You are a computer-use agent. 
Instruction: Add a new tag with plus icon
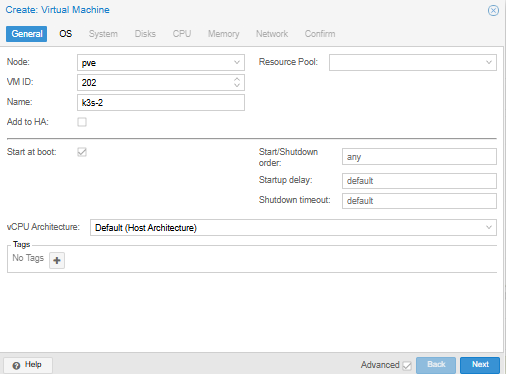pos(57,260)
